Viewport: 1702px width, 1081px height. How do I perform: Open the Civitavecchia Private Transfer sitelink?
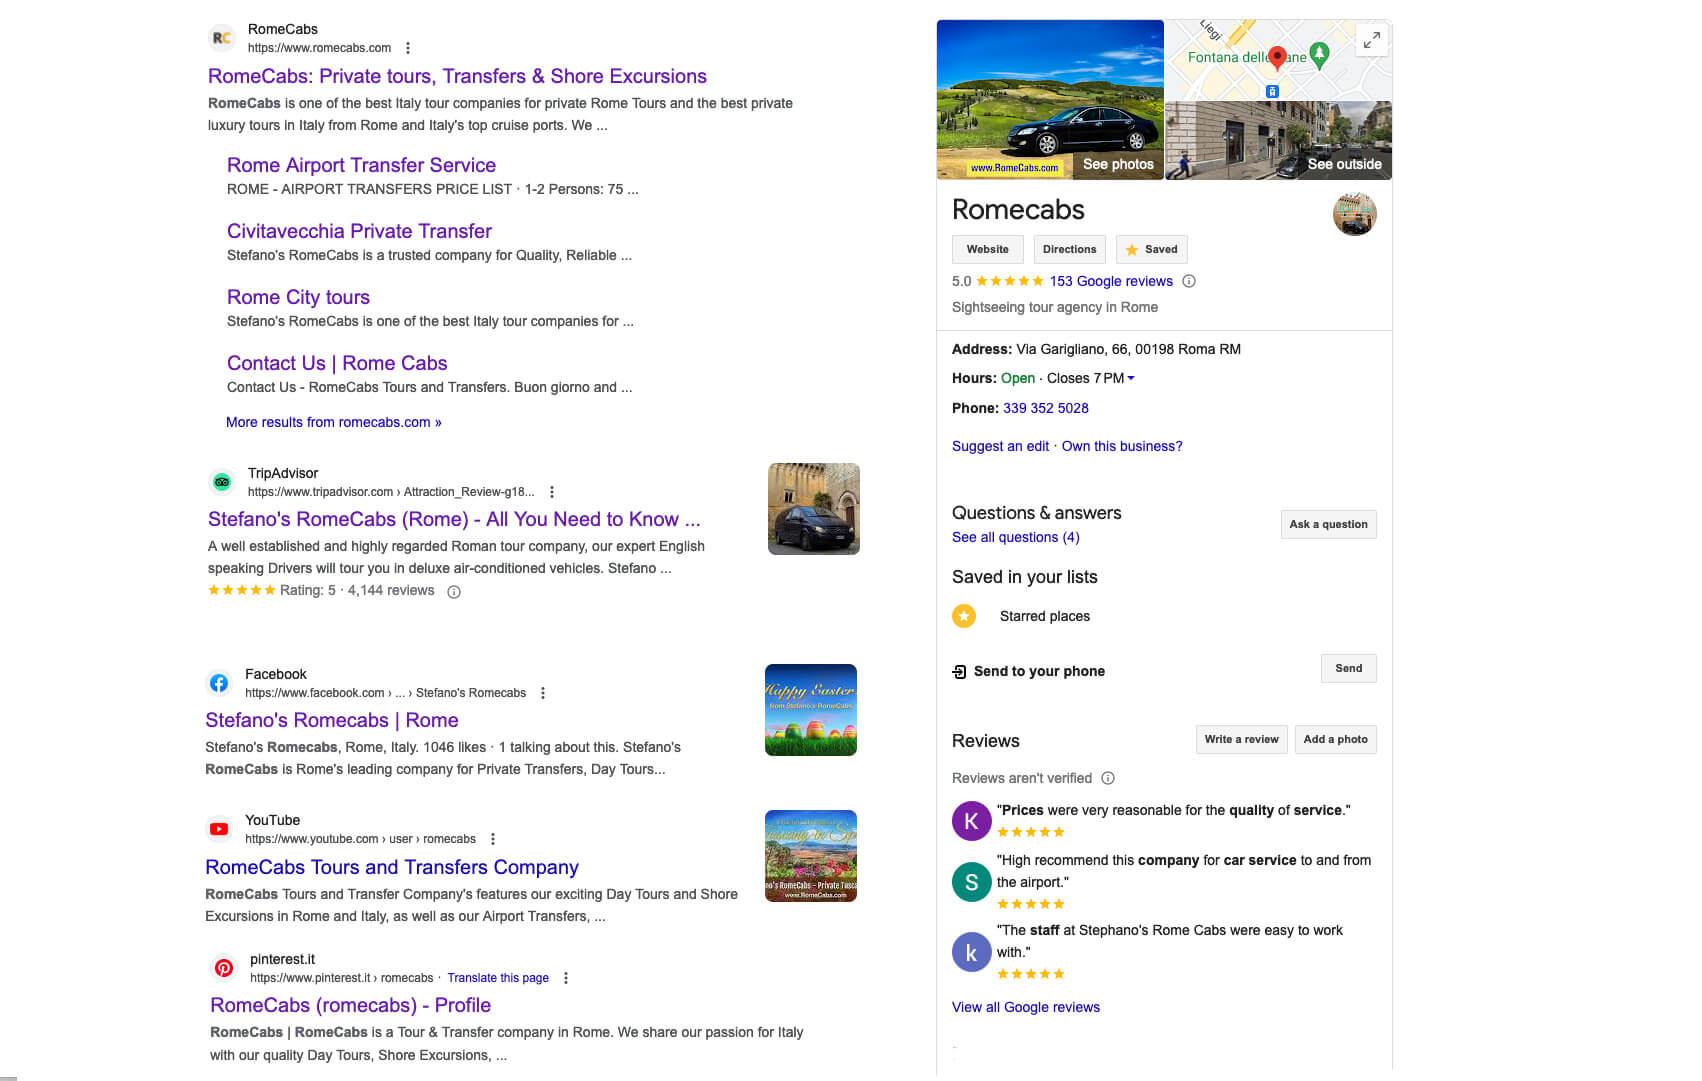tap(359, 231)
